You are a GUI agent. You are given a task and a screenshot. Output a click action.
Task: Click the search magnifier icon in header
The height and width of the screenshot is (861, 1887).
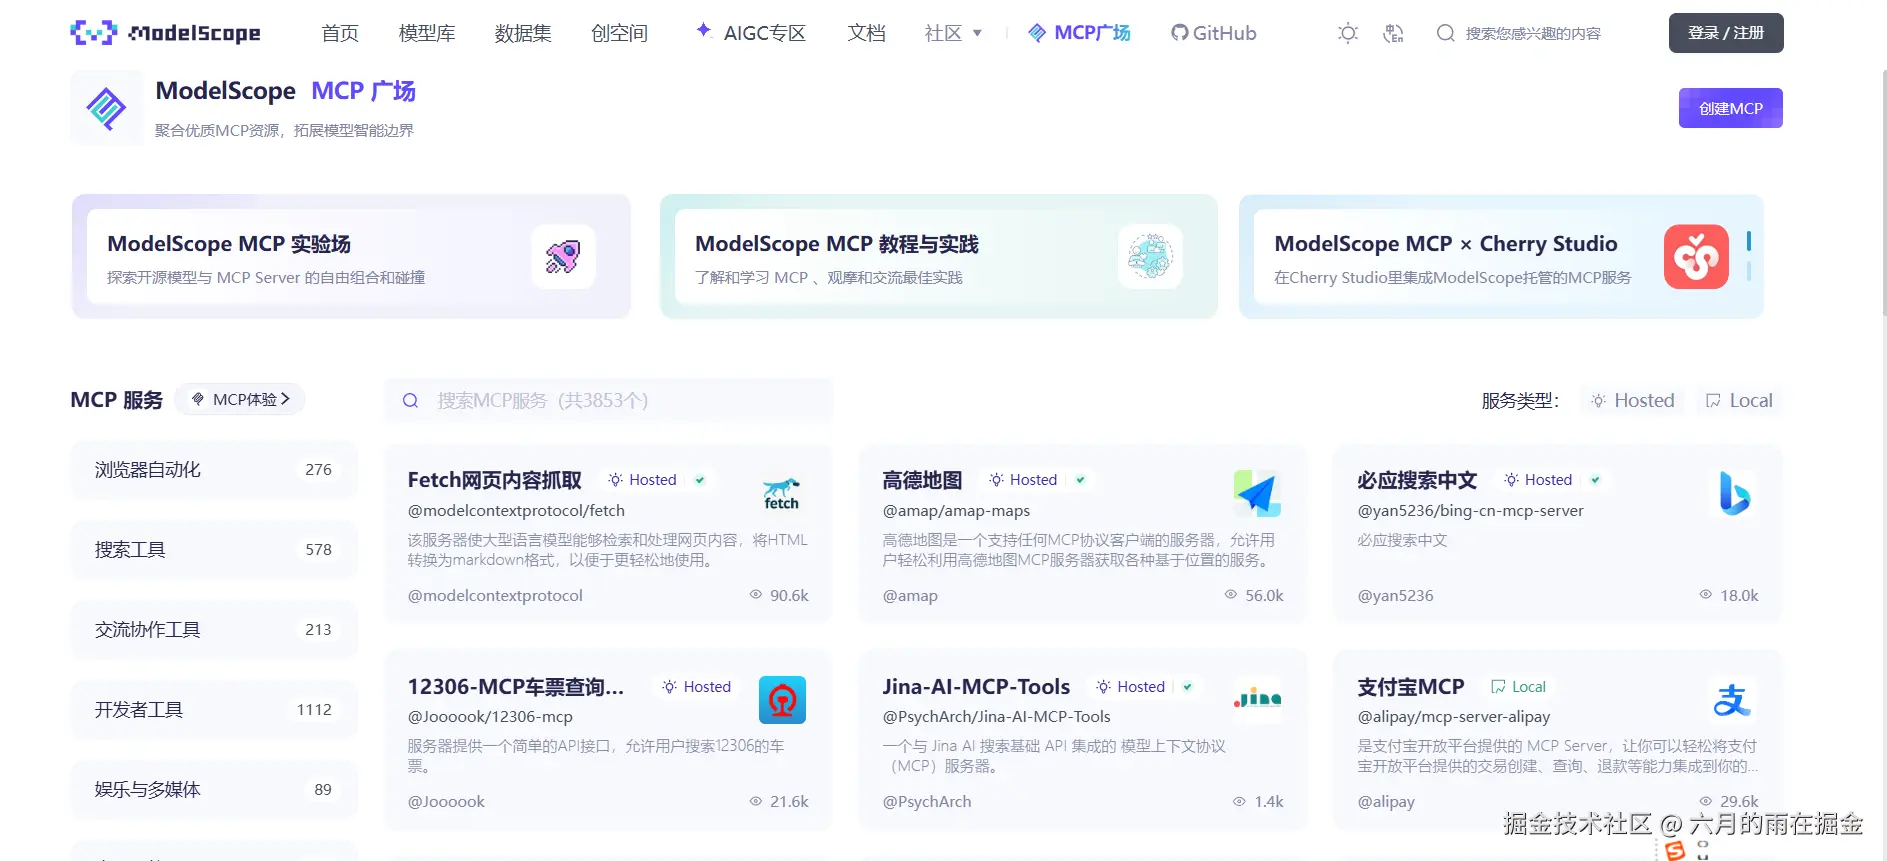1445,33
